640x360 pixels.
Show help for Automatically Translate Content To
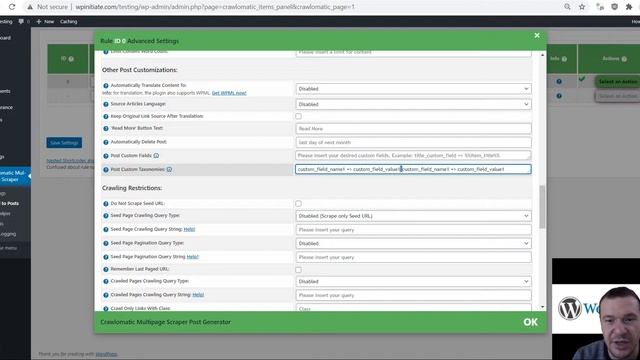coord(106,86)
